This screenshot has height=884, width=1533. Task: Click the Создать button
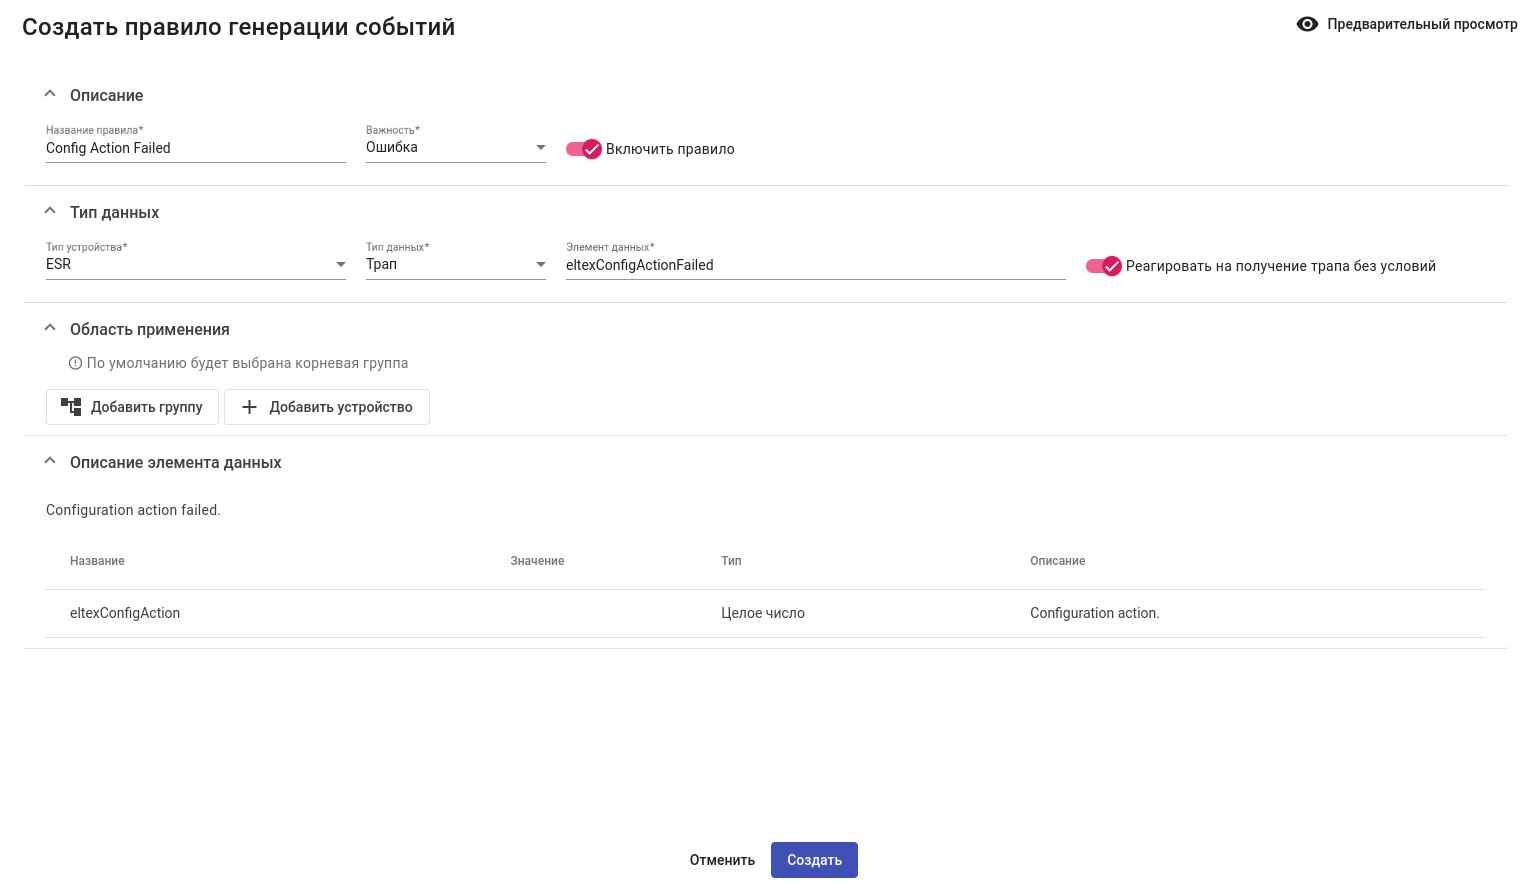[814, 860]
